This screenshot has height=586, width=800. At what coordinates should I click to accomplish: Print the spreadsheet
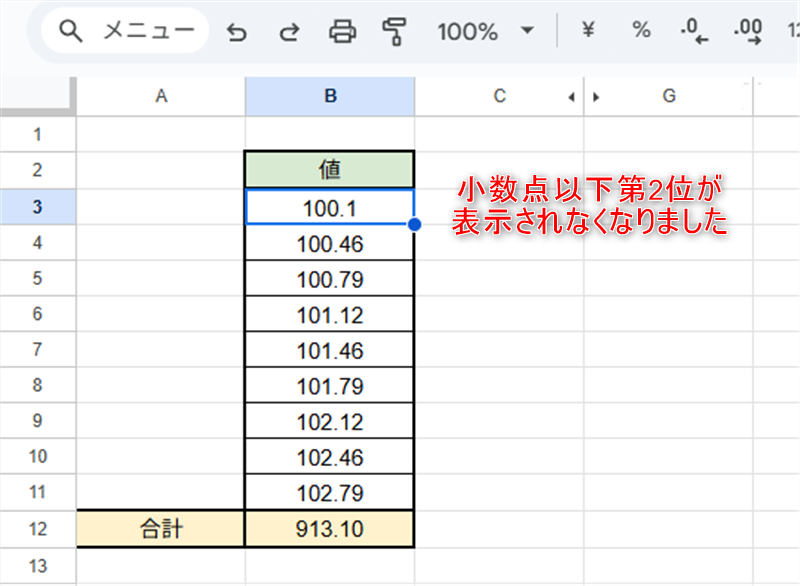342,32
